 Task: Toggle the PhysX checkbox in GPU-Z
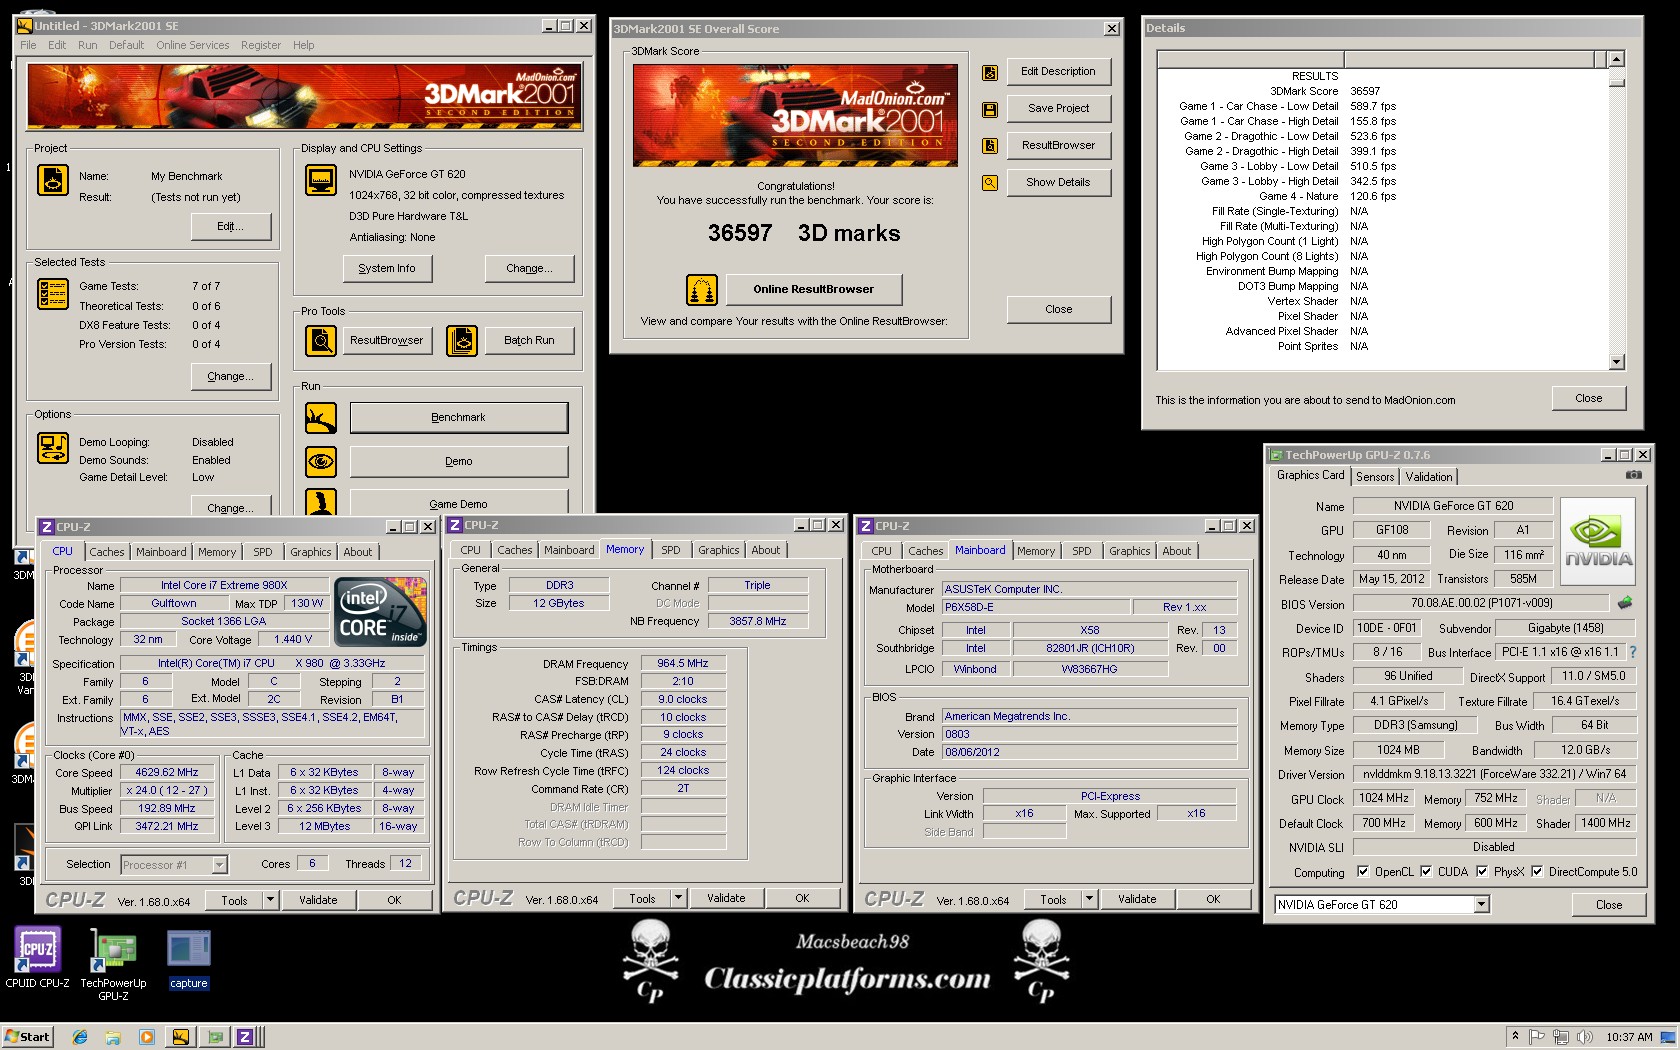[x=1481, y=872]
